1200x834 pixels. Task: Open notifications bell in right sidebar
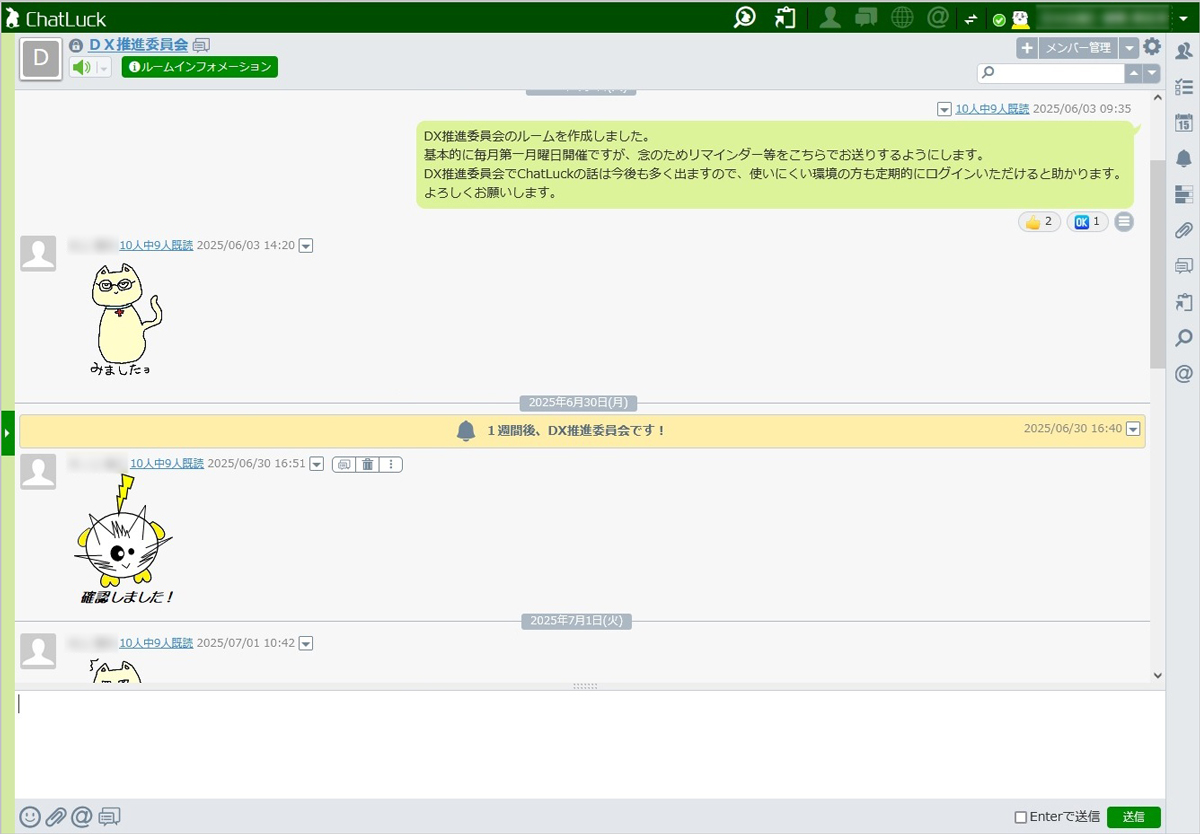coord(1184,159)
